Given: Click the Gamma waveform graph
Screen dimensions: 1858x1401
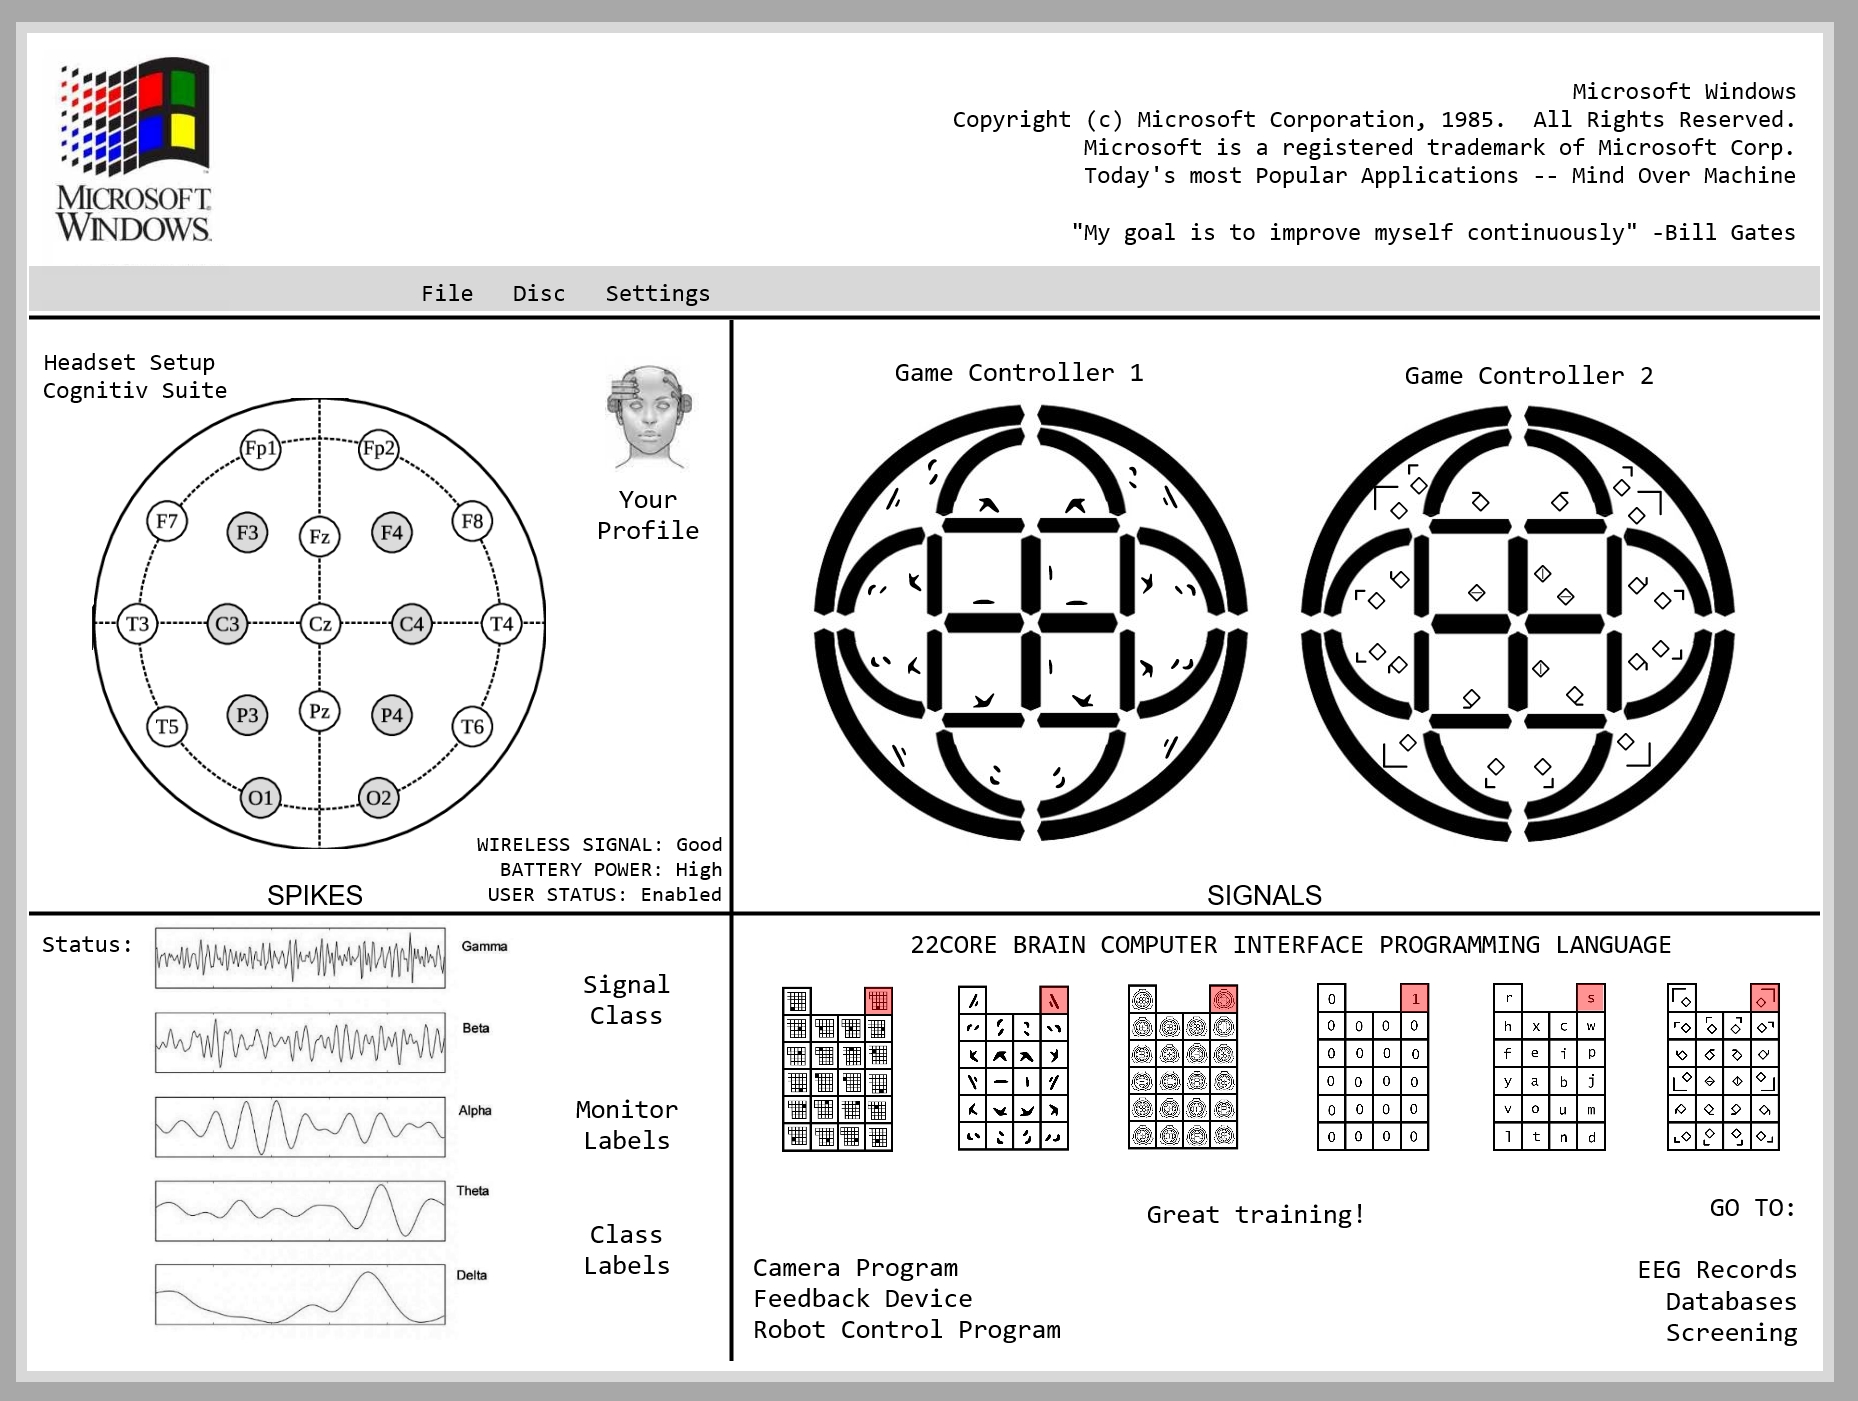Looking at the screenshot, I should pos(300,958).
